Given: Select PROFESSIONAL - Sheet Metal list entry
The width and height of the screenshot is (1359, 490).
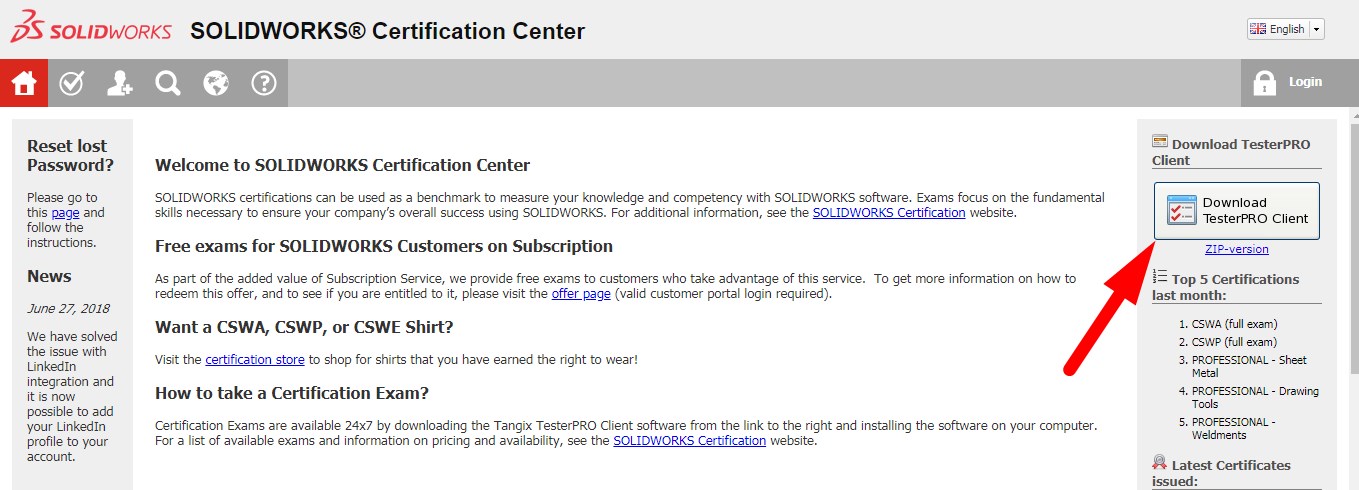Looking at the screenshot, I should [1249, 366].
